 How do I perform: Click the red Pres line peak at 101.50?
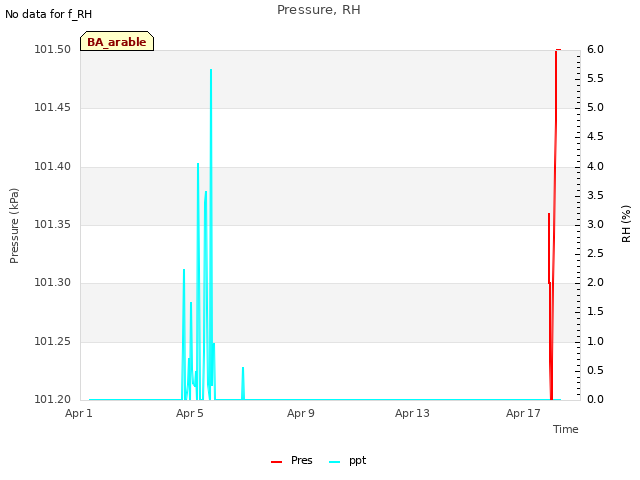tap(556, 51)
